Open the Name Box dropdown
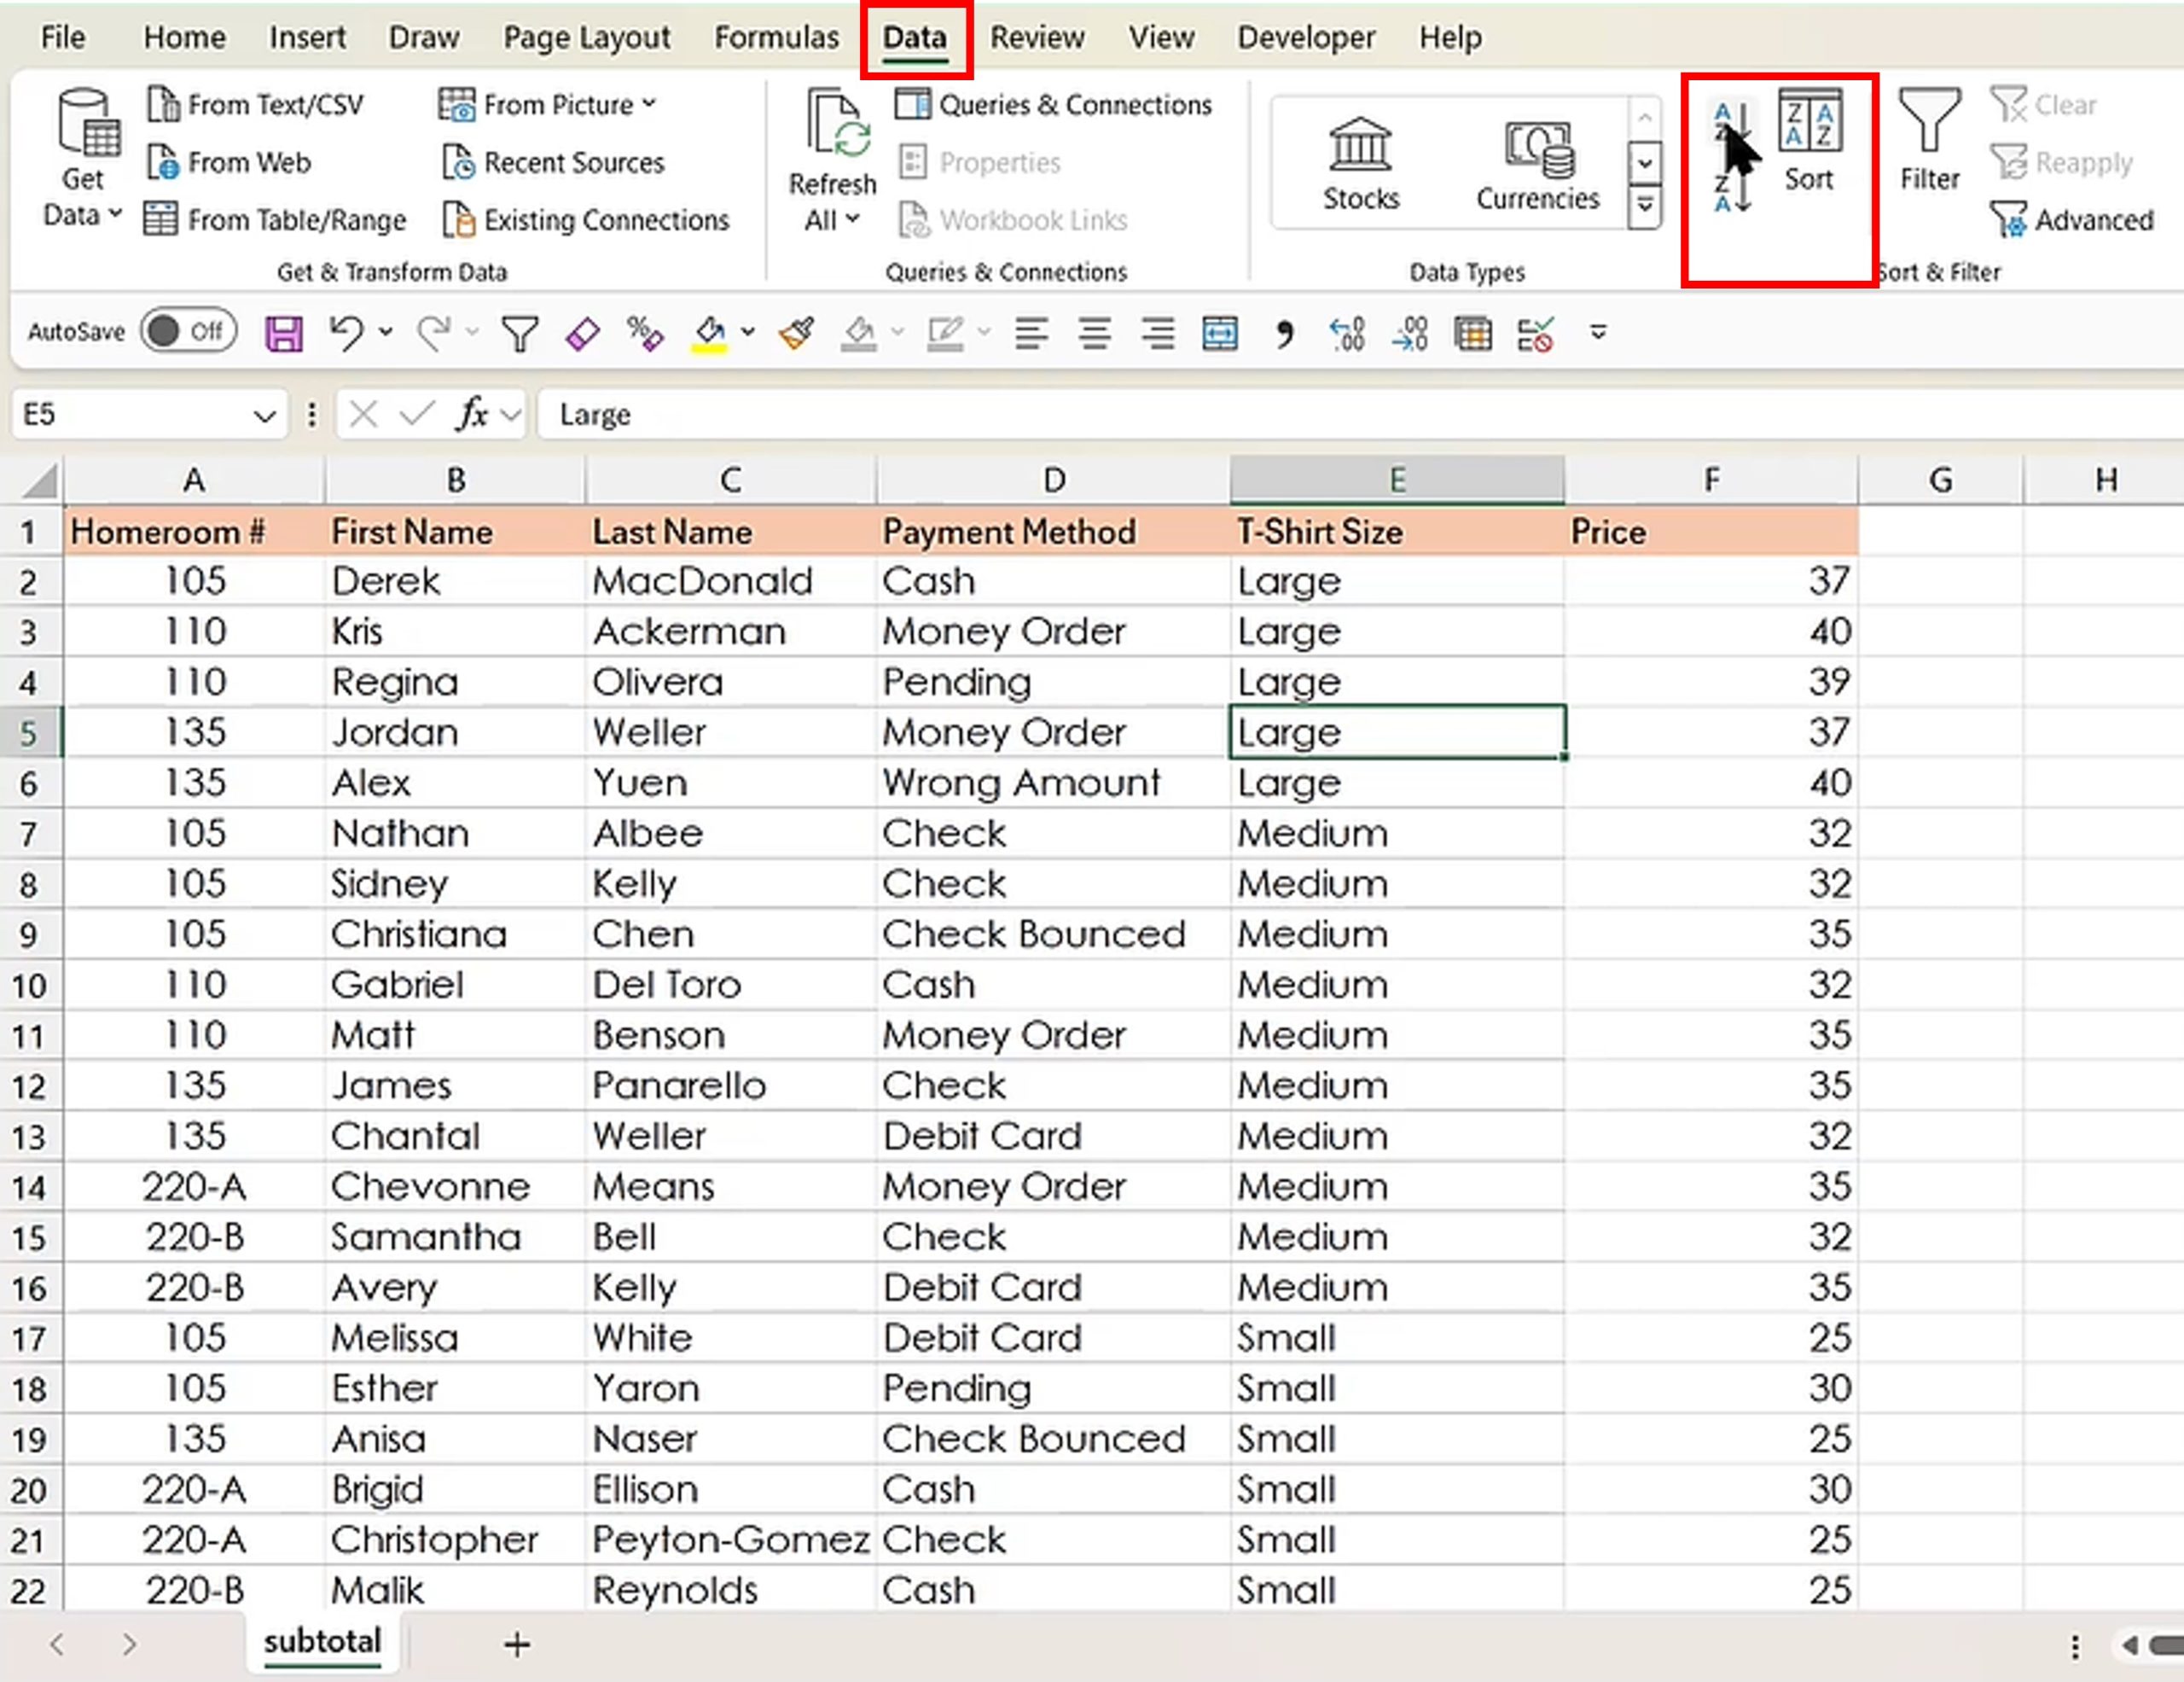Image resolution: width=2184 pixels, height=1682 pixels. click(264, 415)
